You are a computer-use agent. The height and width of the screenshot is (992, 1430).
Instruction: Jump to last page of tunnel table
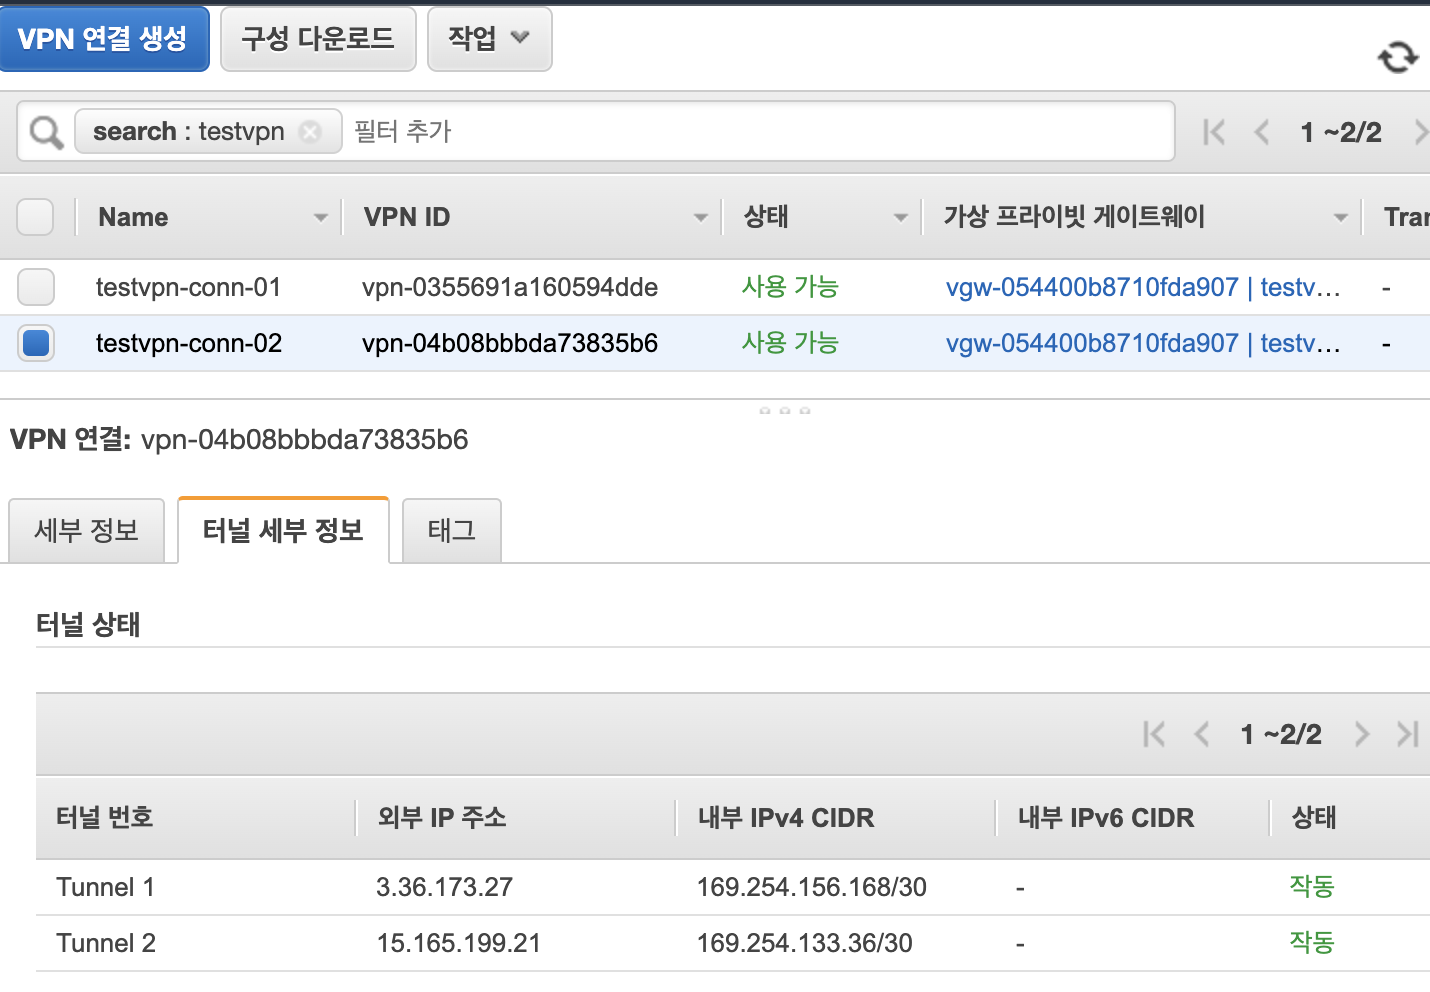point(1408,734)
